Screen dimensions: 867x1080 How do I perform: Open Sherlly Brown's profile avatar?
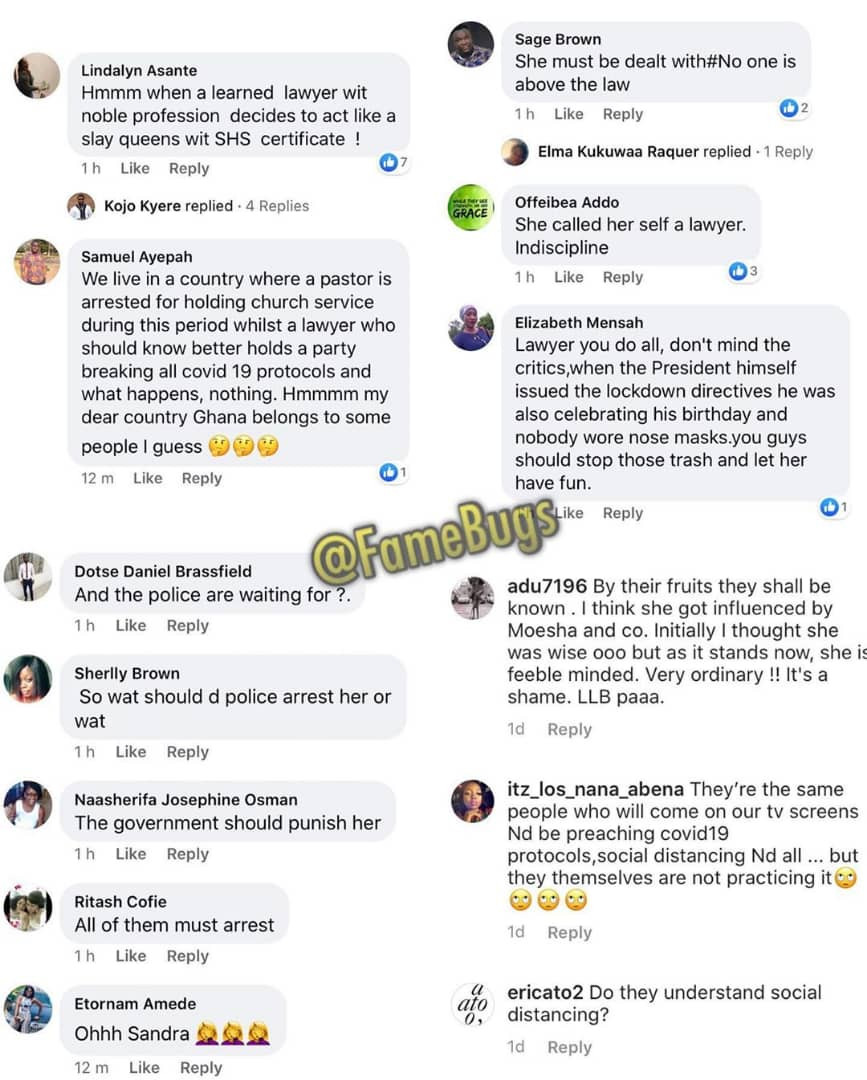(28, 678)
